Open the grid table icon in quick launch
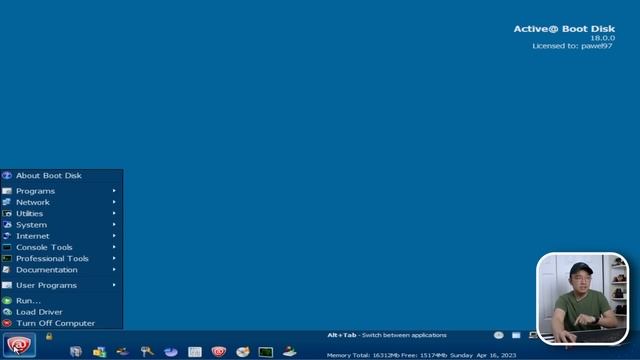The width and height of the screenshot is (640, 360). coord(195,351)
